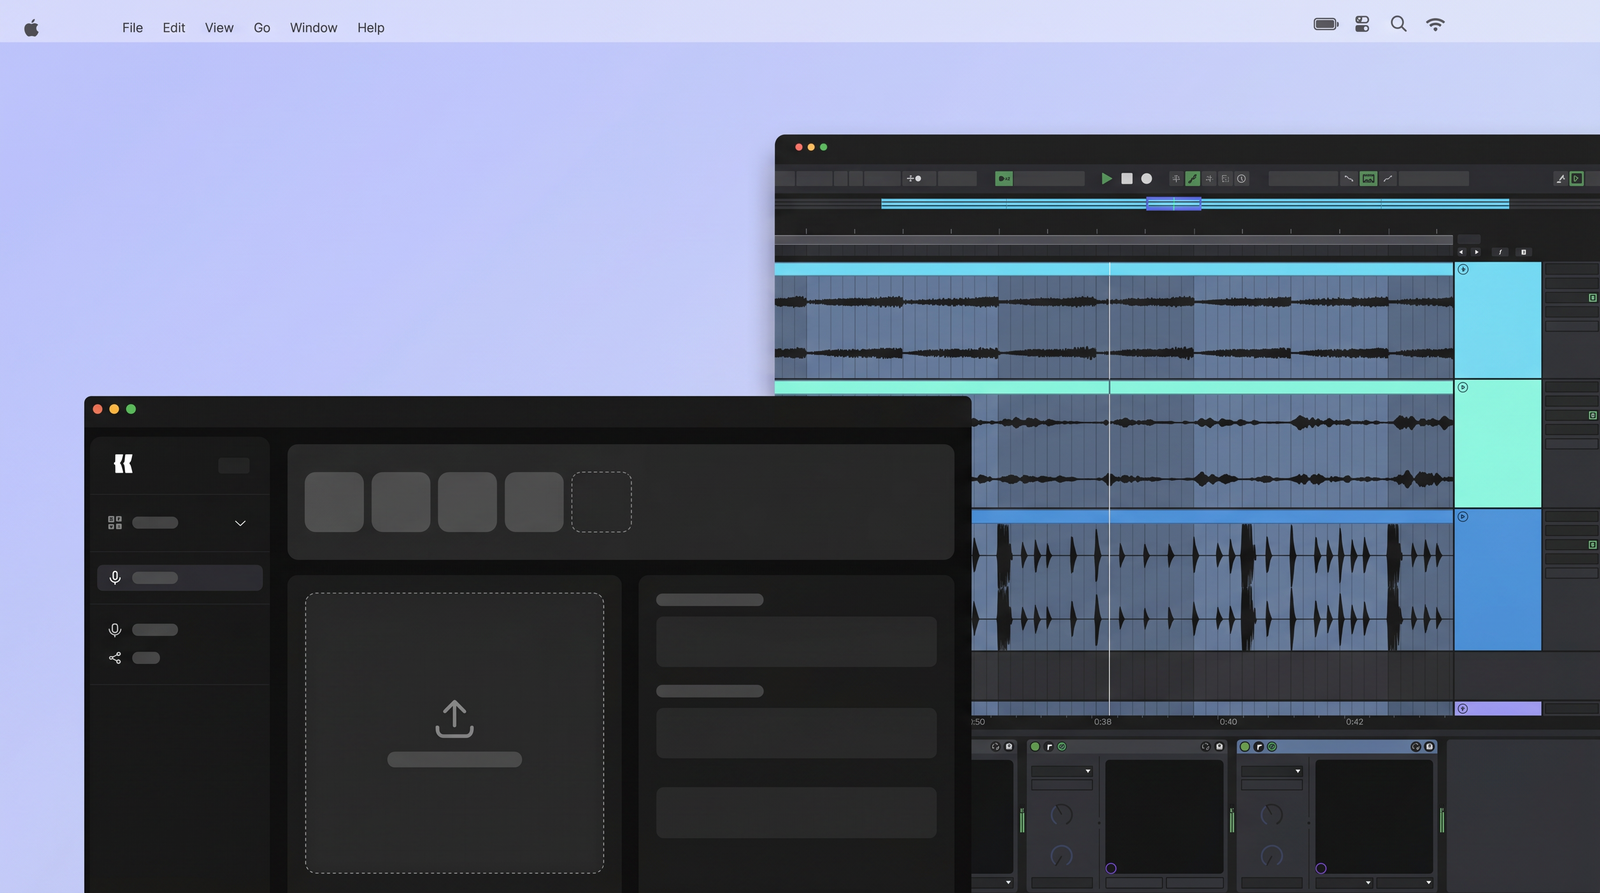
Task: Click the purple selection in the overview strip
Action: click(1173, 203)
